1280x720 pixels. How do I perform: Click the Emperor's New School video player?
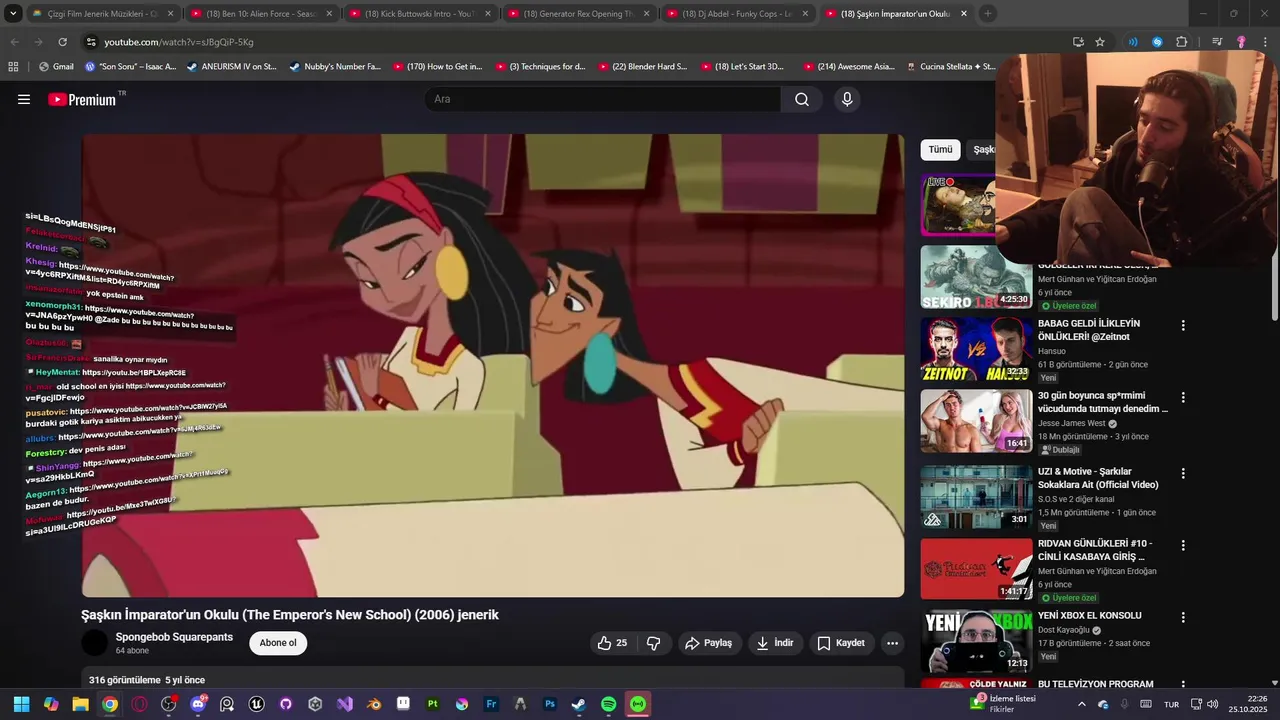493,366
